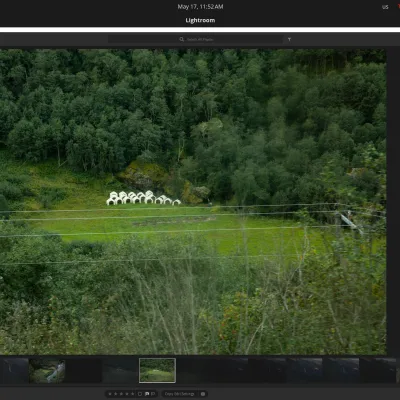Click the Lightroom window title

[200, 20]
